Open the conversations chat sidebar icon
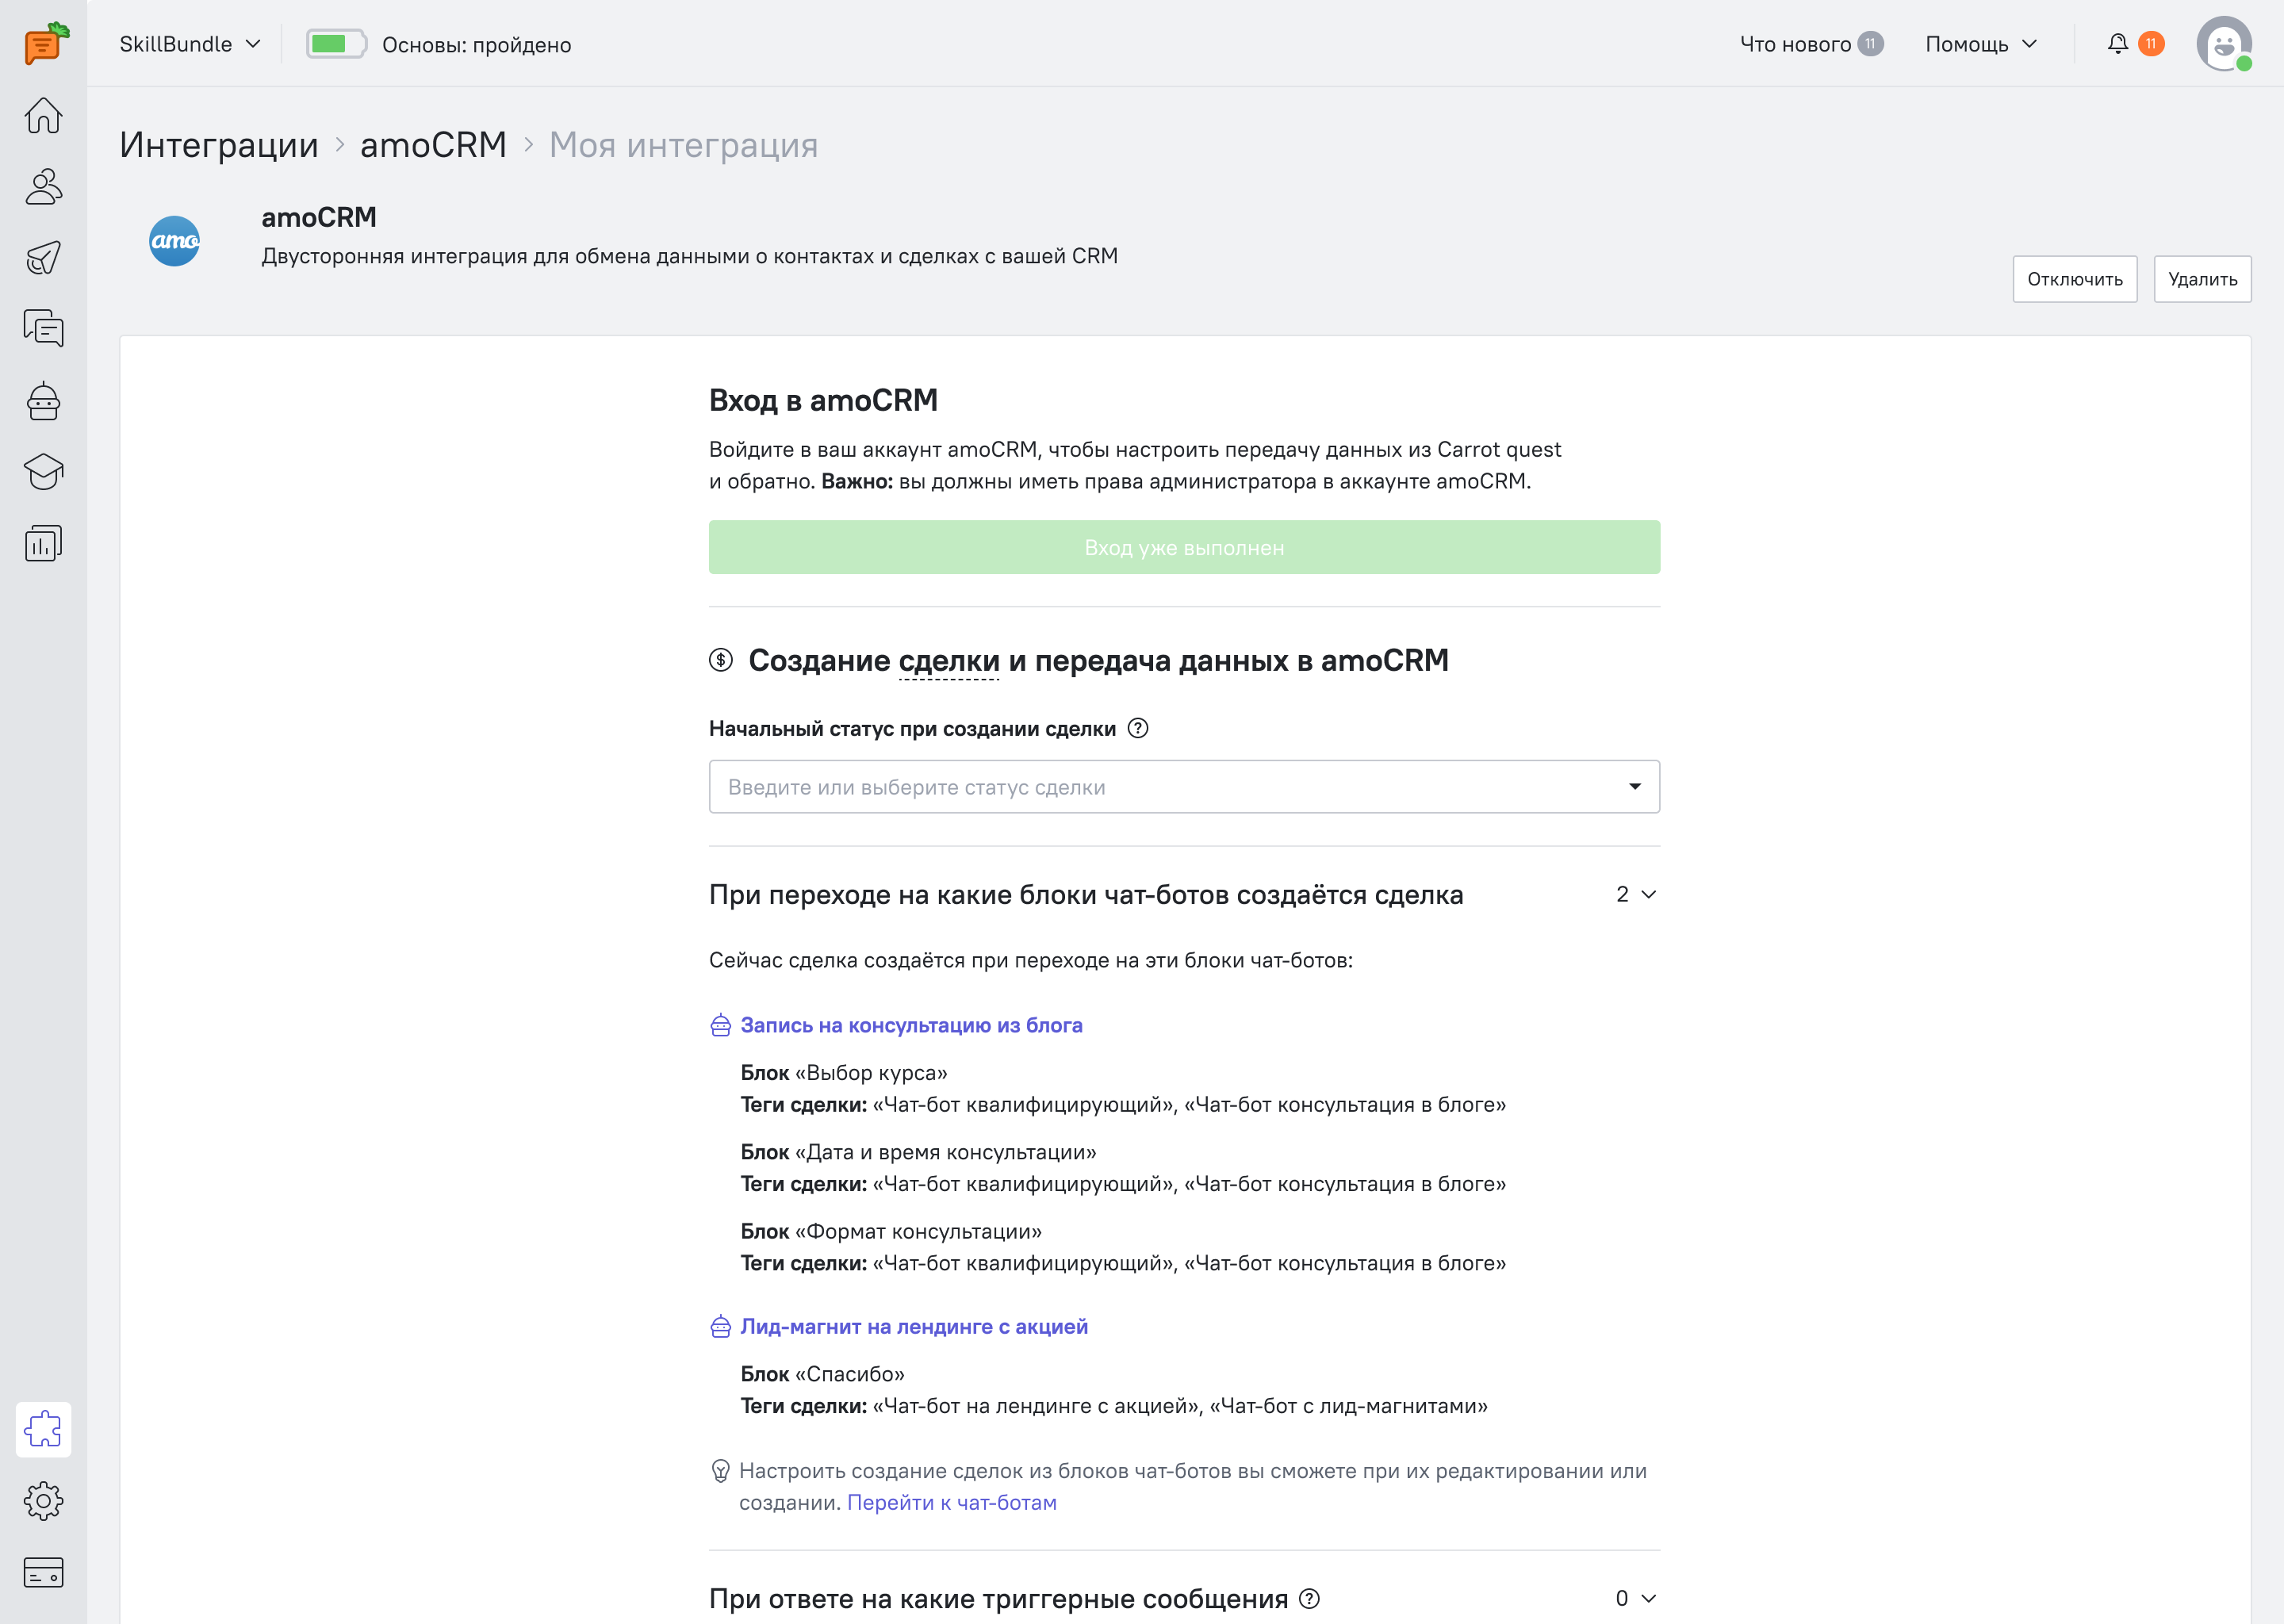 [43, 329]
